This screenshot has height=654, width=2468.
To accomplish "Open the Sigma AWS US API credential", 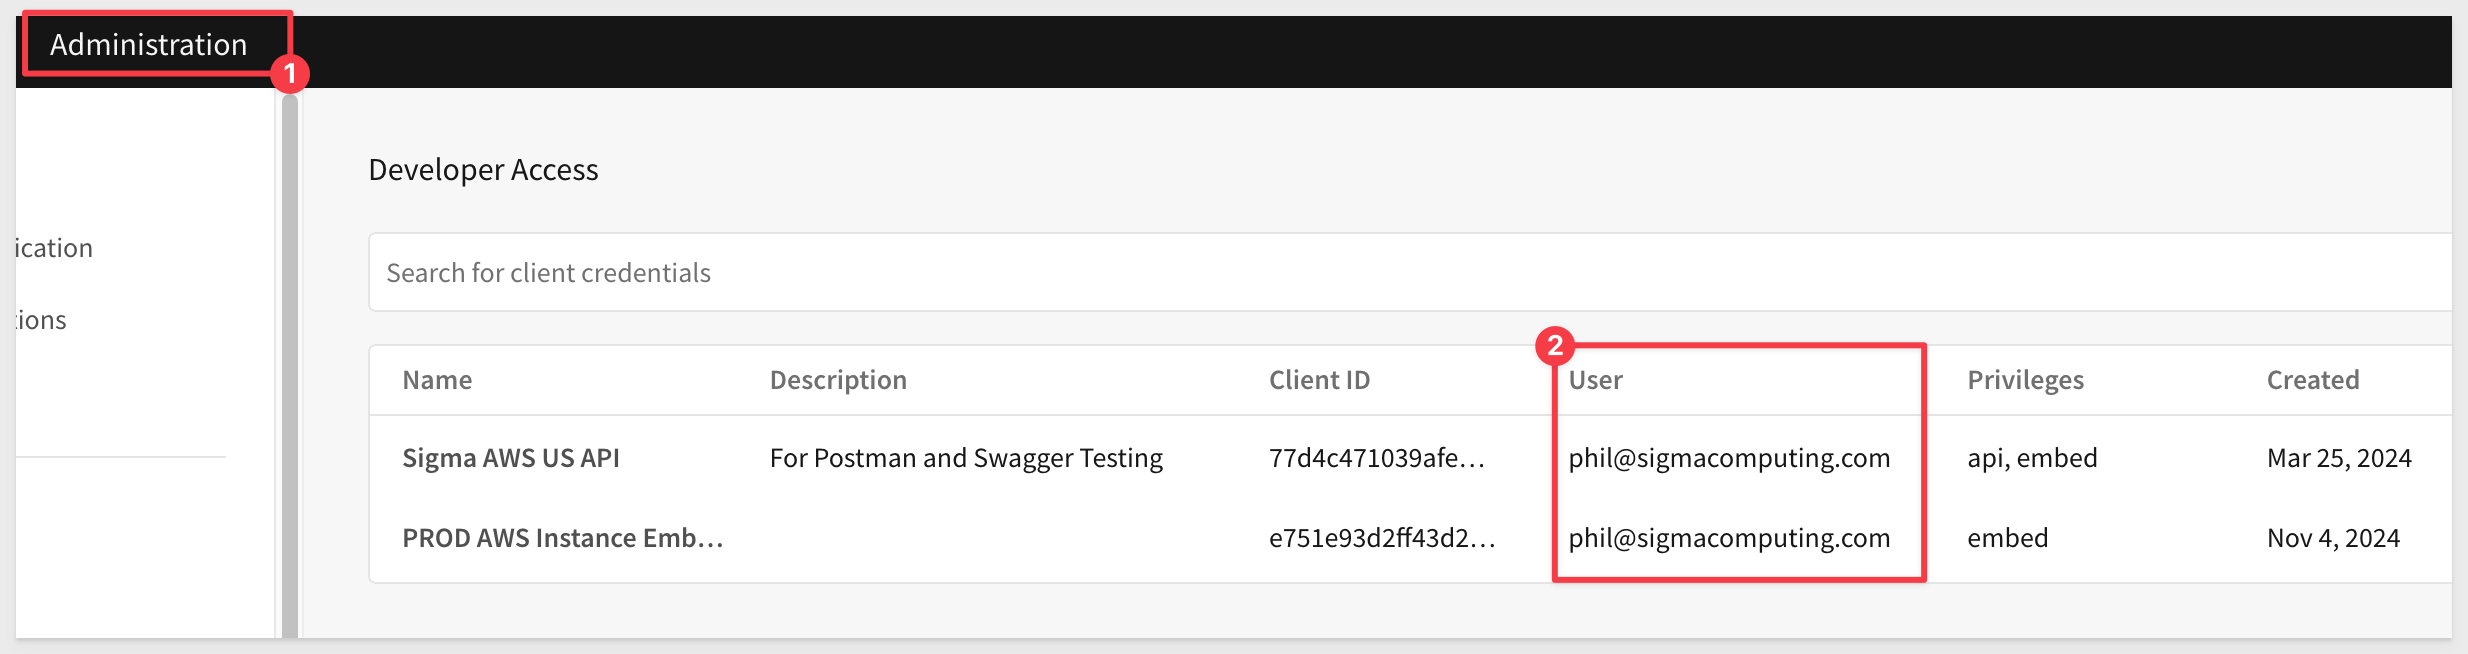I will coord(511,458).
